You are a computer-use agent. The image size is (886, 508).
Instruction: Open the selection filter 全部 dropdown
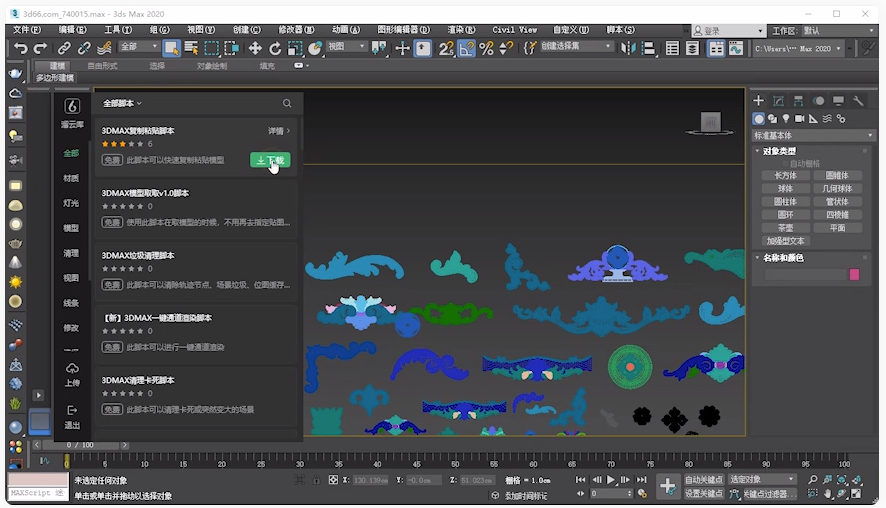[138, 47]
